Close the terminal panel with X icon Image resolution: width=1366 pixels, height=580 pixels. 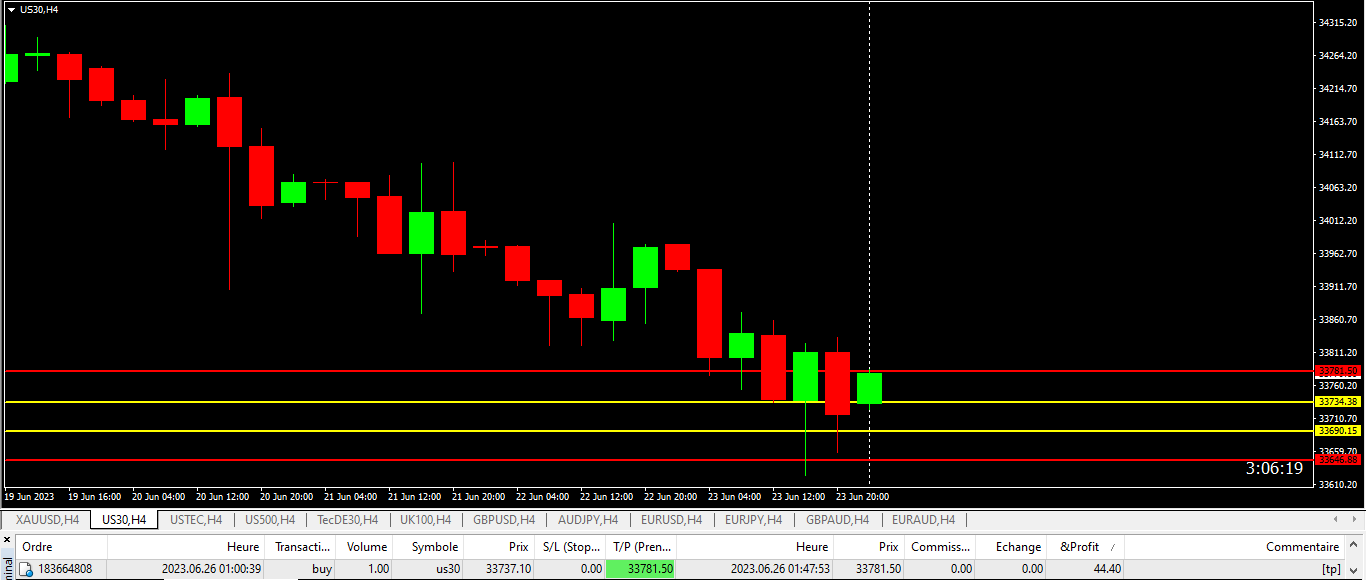pyautogui.click(x=7, y=540)
